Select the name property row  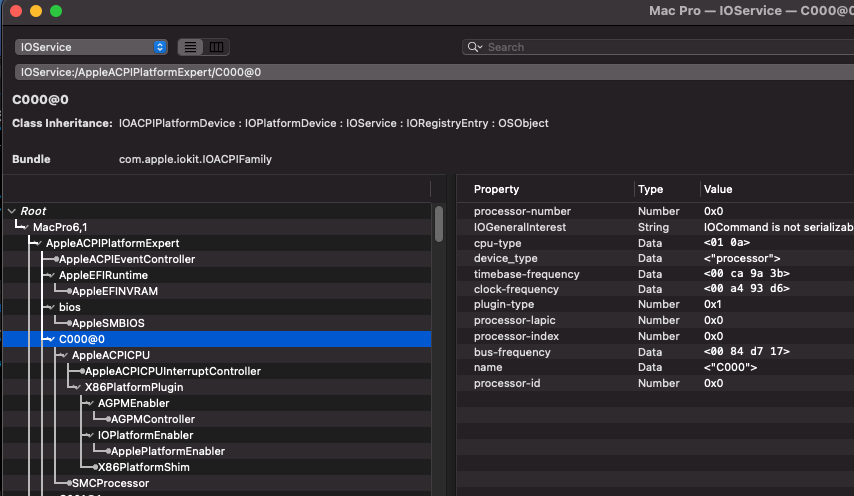(x=655, y=367)
